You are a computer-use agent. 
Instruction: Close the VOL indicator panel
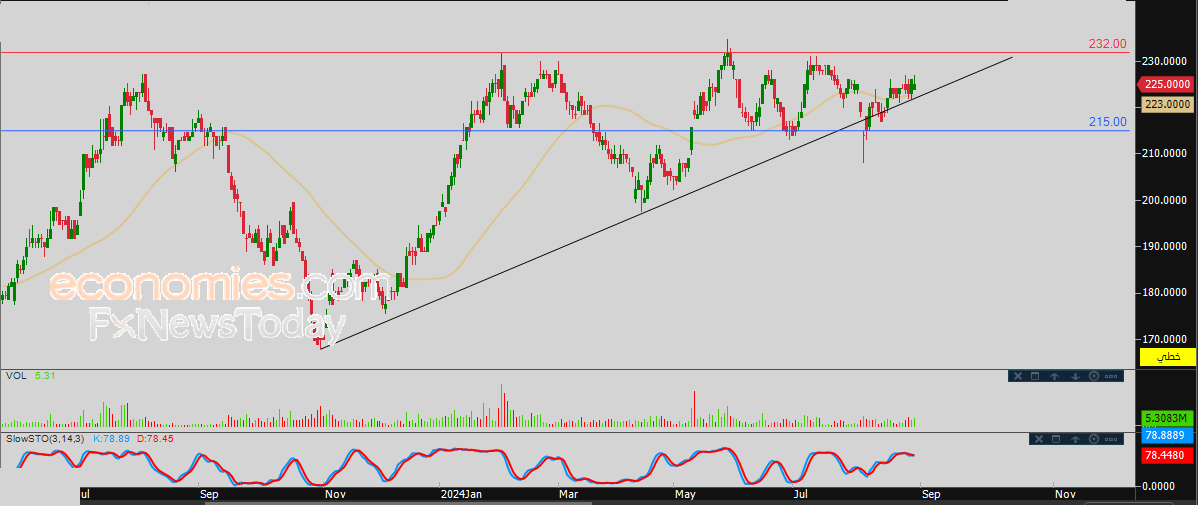1018,376
